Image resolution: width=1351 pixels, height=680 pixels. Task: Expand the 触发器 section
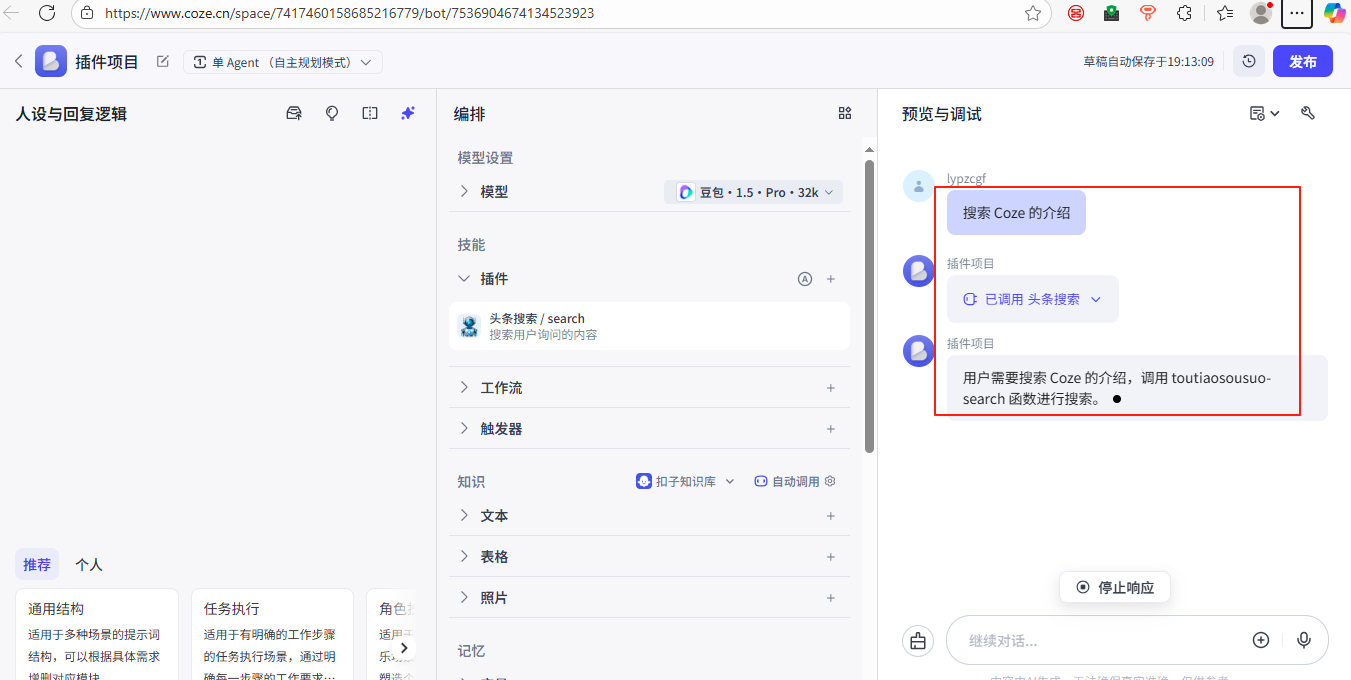(464, 429)
